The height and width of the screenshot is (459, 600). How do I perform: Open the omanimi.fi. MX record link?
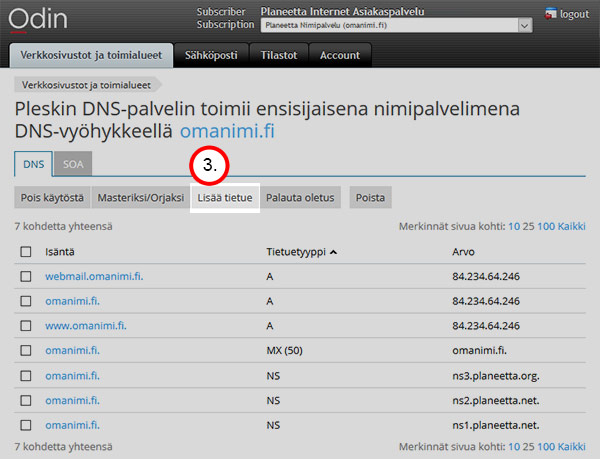(72, 350)
